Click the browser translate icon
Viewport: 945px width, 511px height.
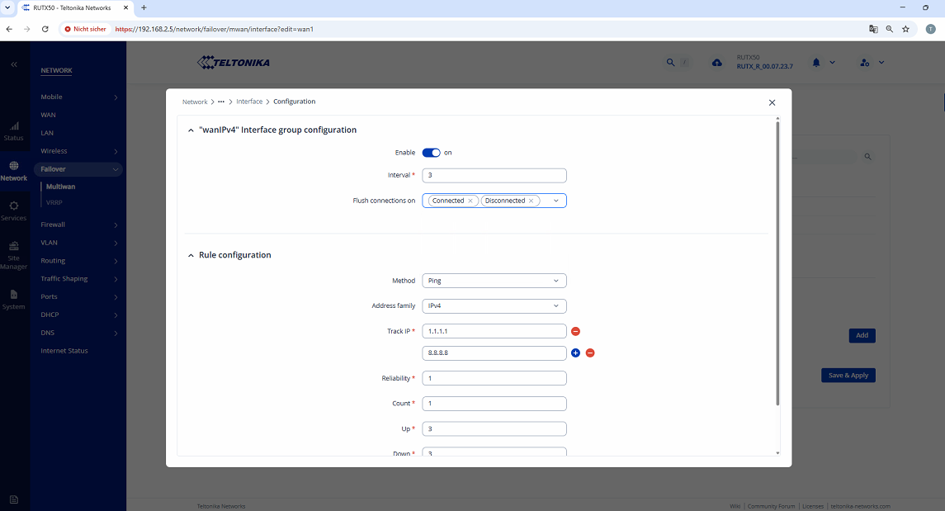(x=873, y=29)
